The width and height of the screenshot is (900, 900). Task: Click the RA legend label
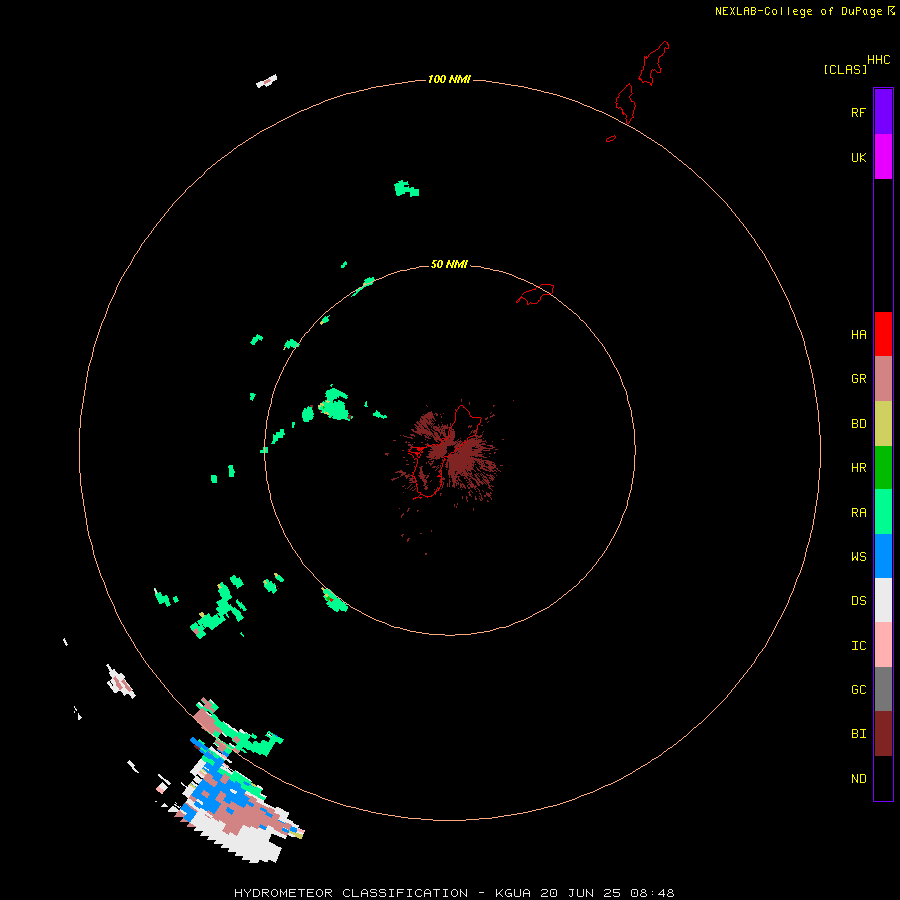pos(858,513)
